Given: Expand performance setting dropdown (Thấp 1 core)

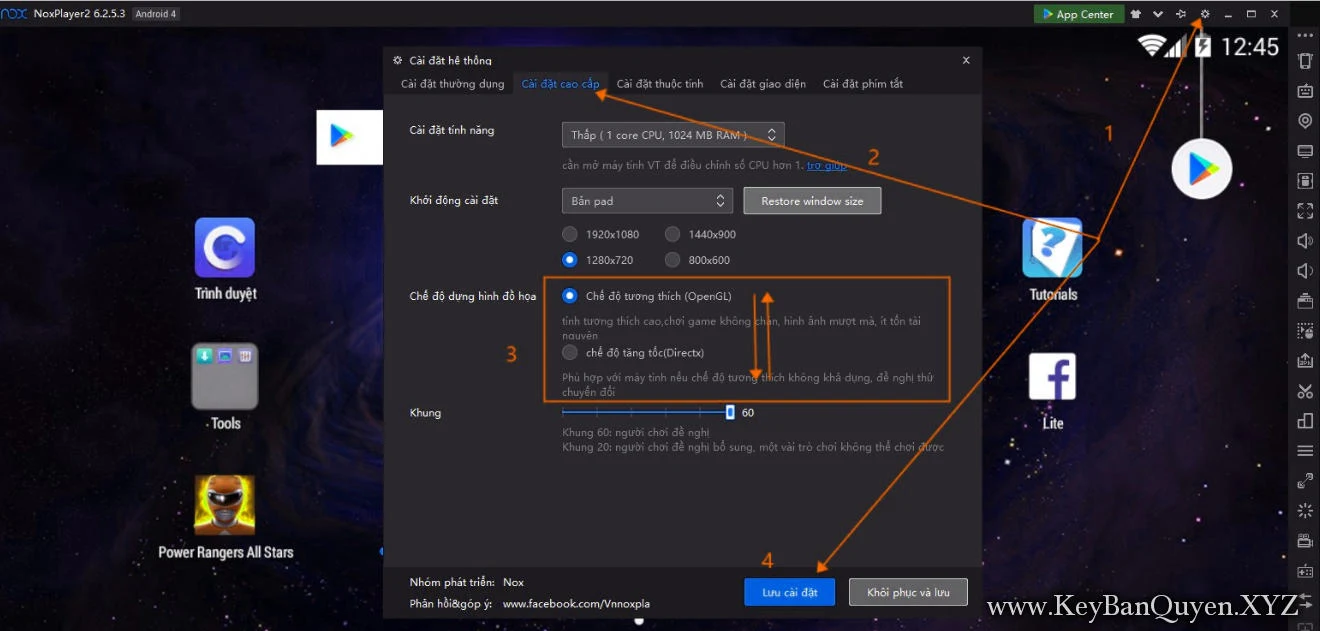Looking at the screenshot, I should point(673,134).
